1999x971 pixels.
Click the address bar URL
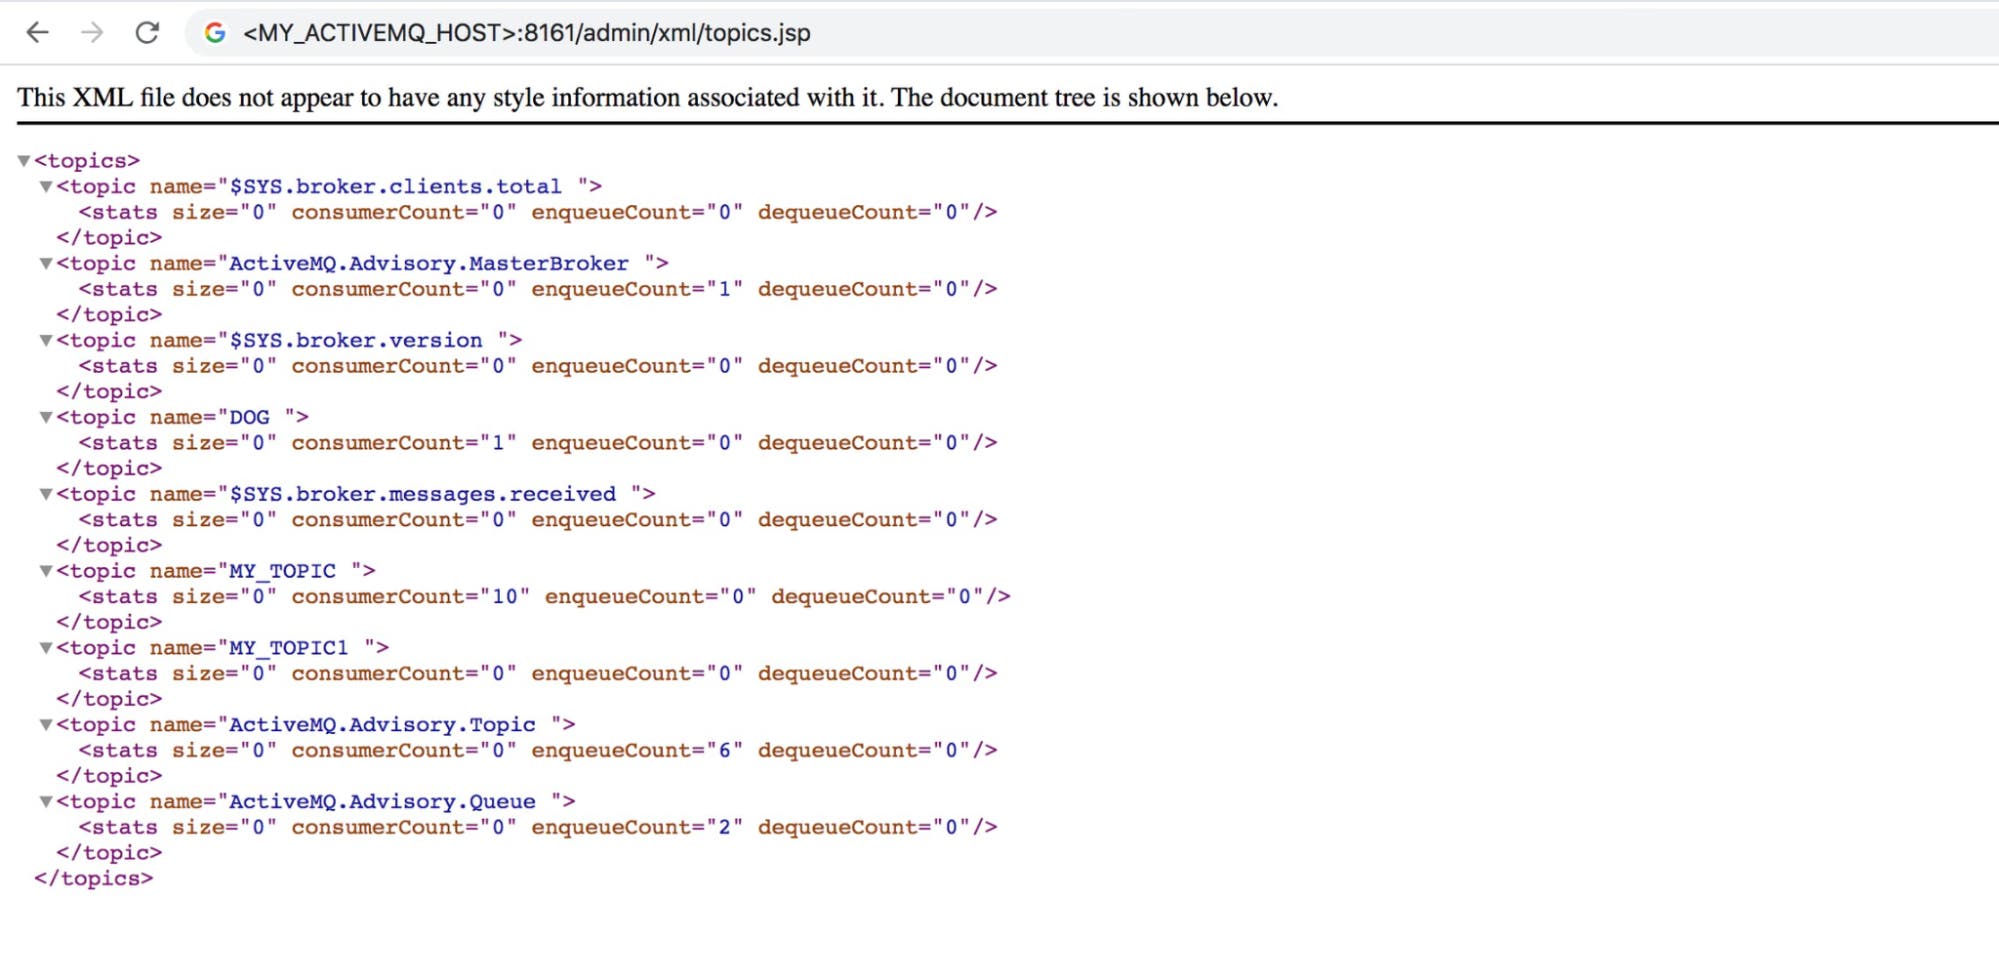click(525, 33)
